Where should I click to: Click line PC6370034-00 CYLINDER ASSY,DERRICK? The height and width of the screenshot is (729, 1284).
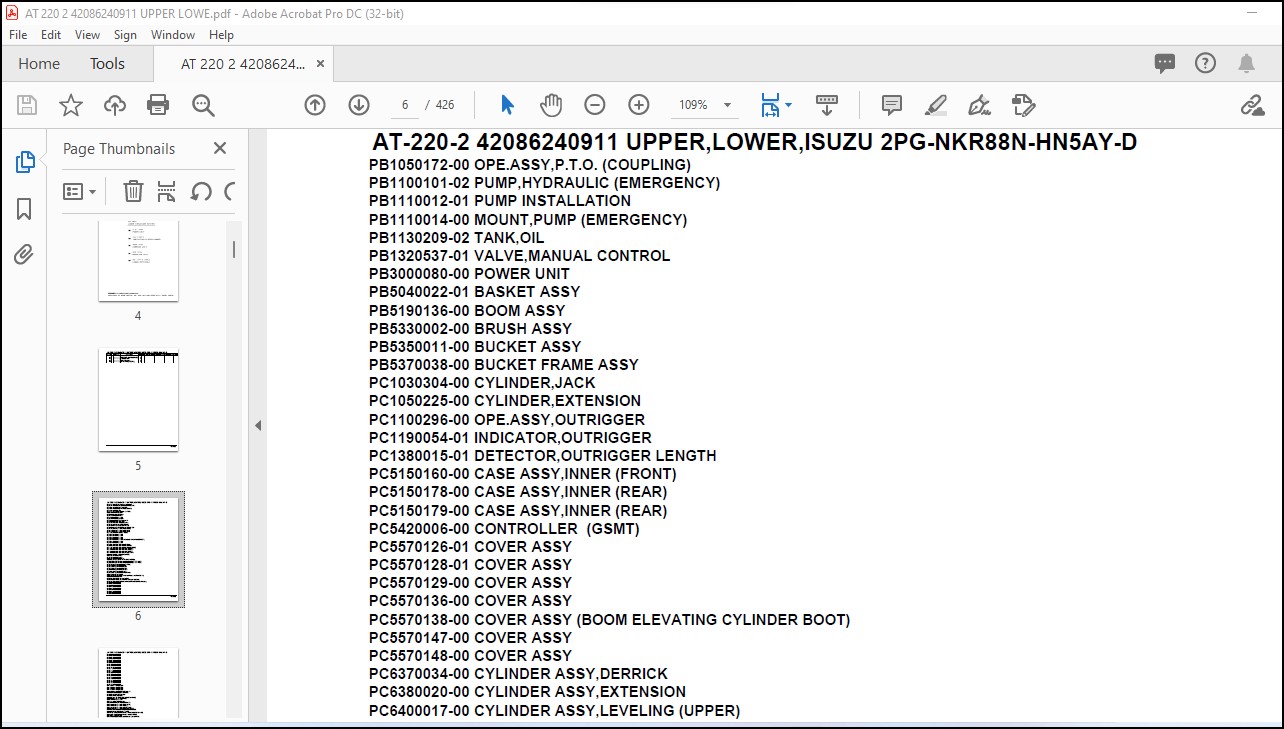(x=518, y=674)
